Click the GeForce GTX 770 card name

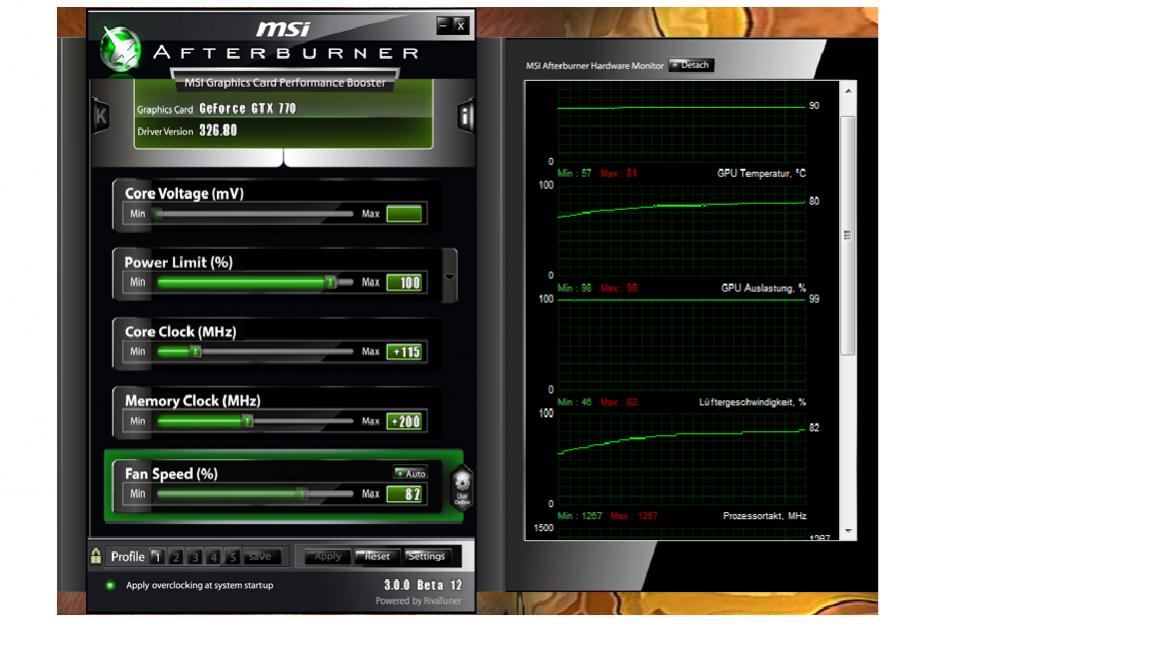[x=247, y=109]
